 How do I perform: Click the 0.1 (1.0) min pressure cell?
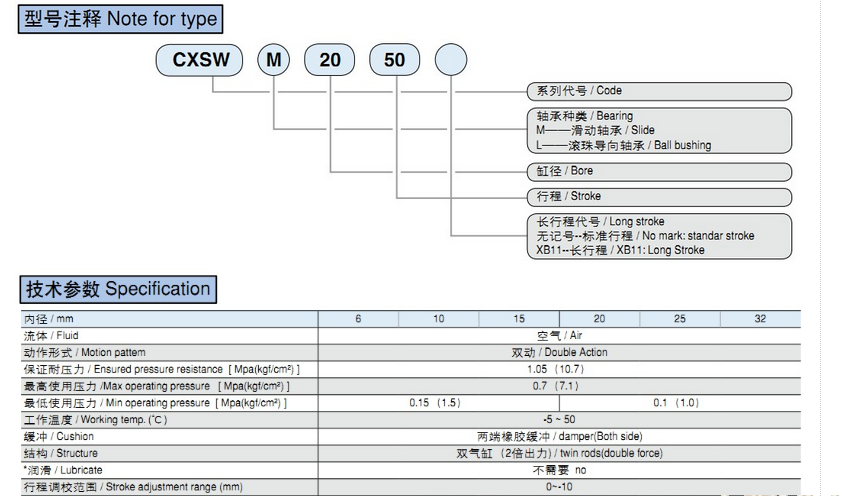tap(679, 403)
